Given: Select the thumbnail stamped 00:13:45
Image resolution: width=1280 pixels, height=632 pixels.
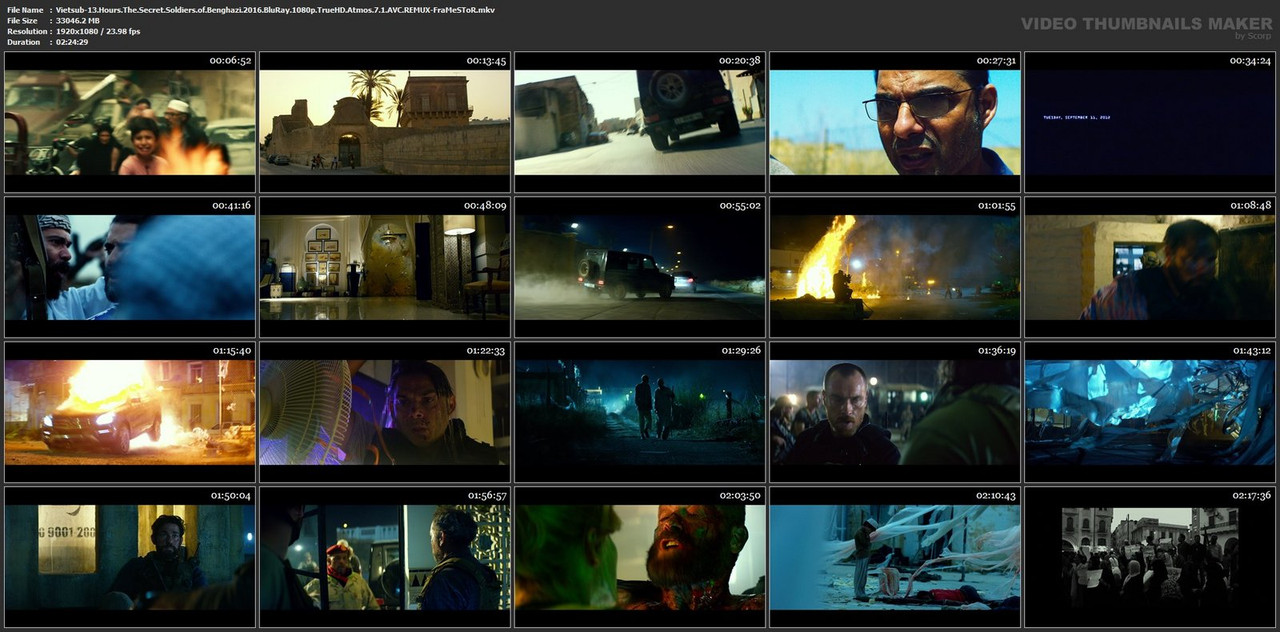Looking at the screenshot, I should [x=385, y=122].
